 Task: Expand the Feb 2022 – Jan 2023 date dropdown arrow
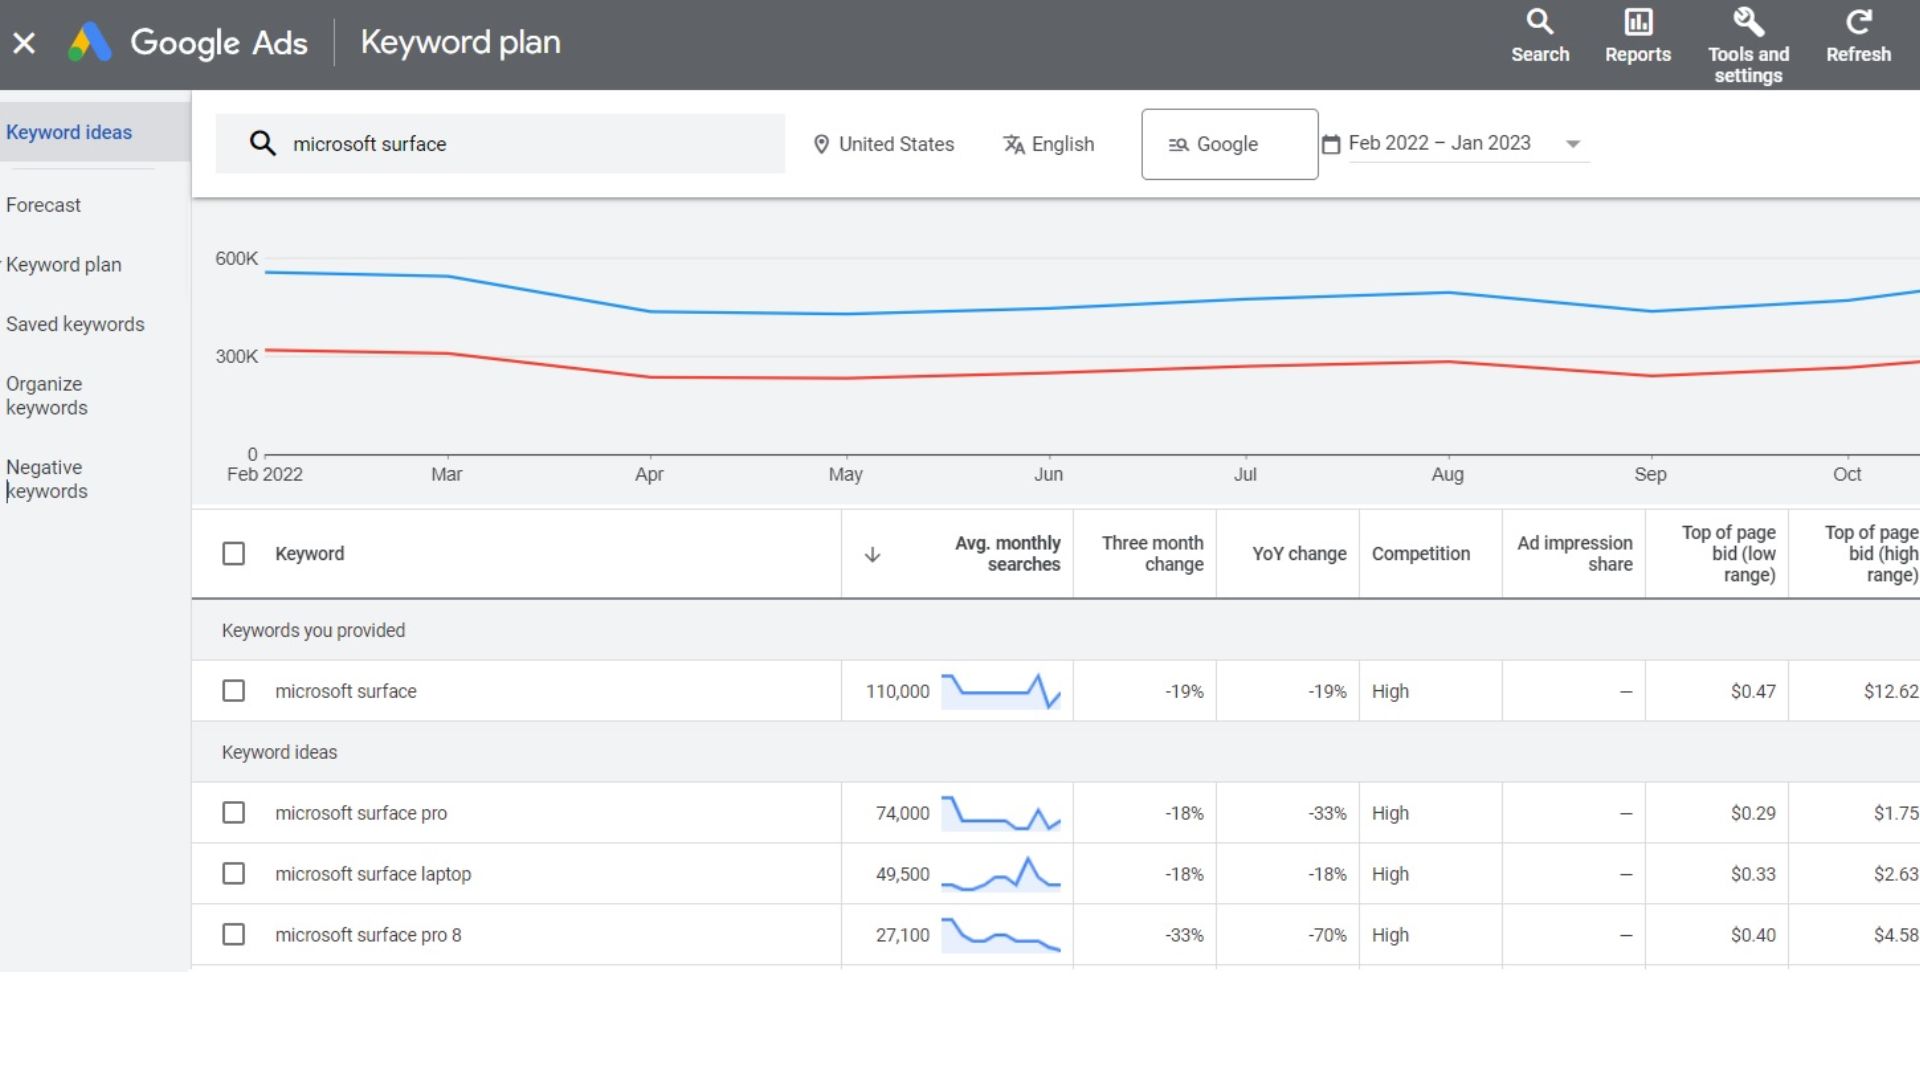1573,144
